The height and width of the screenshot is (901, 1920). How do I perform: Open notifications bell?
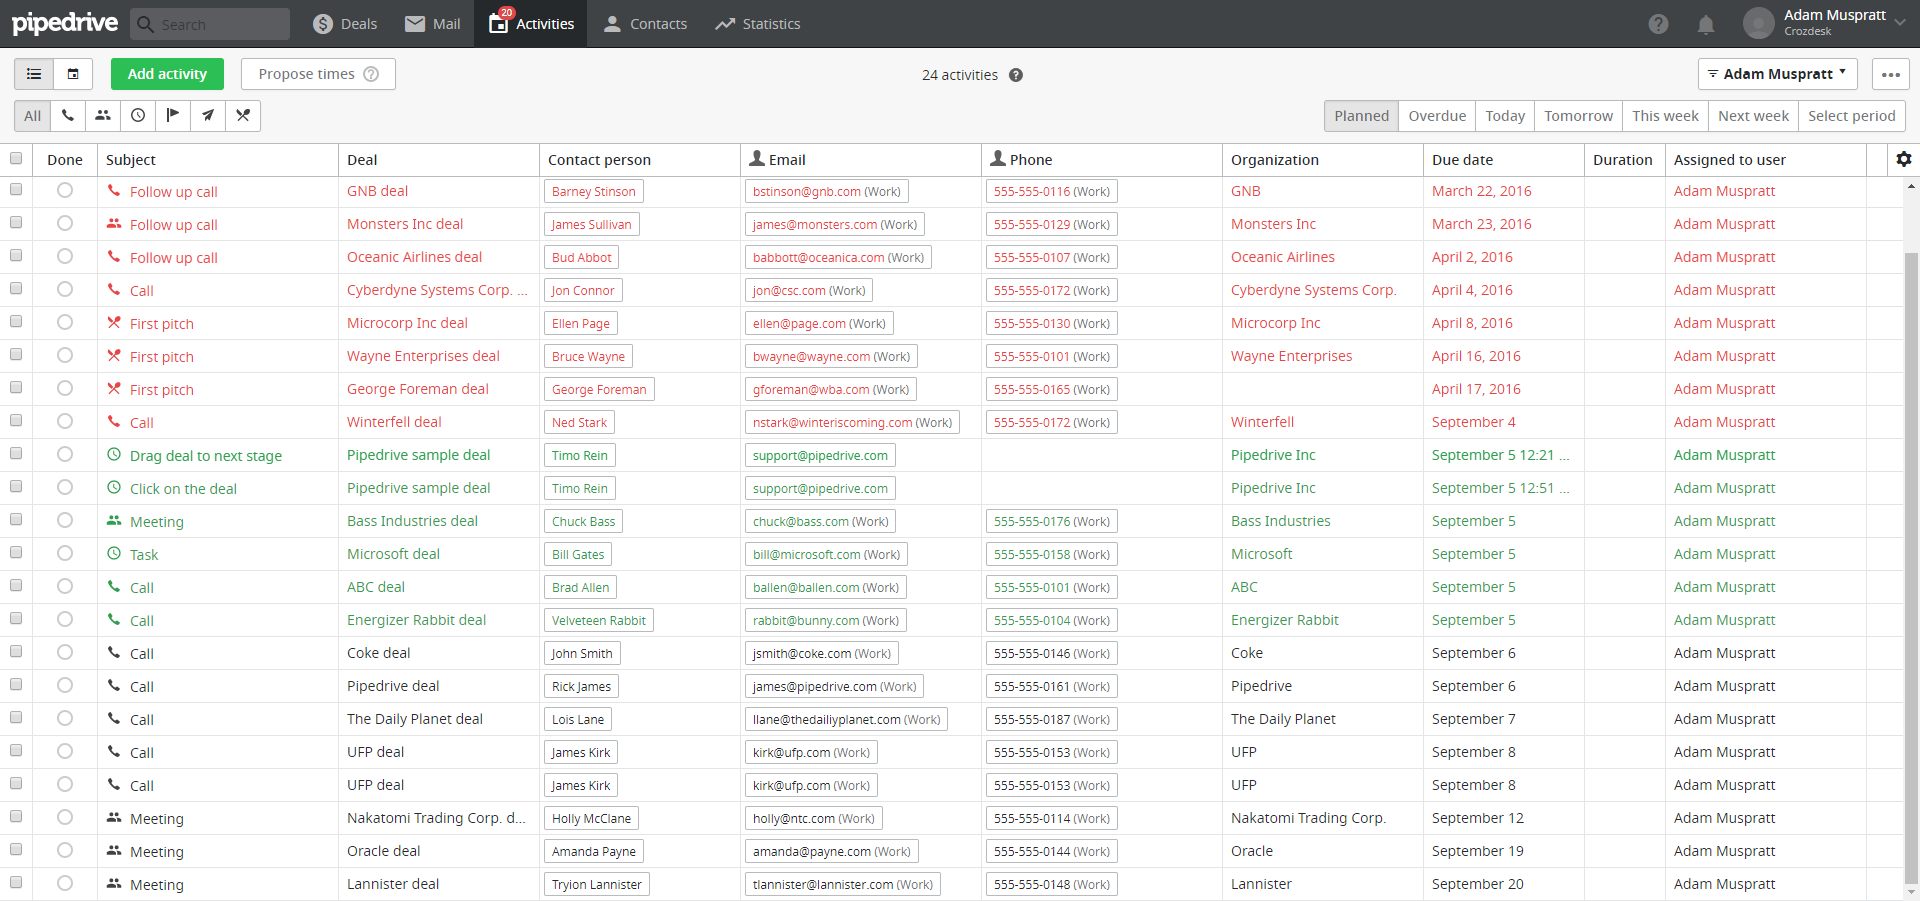1706,24
